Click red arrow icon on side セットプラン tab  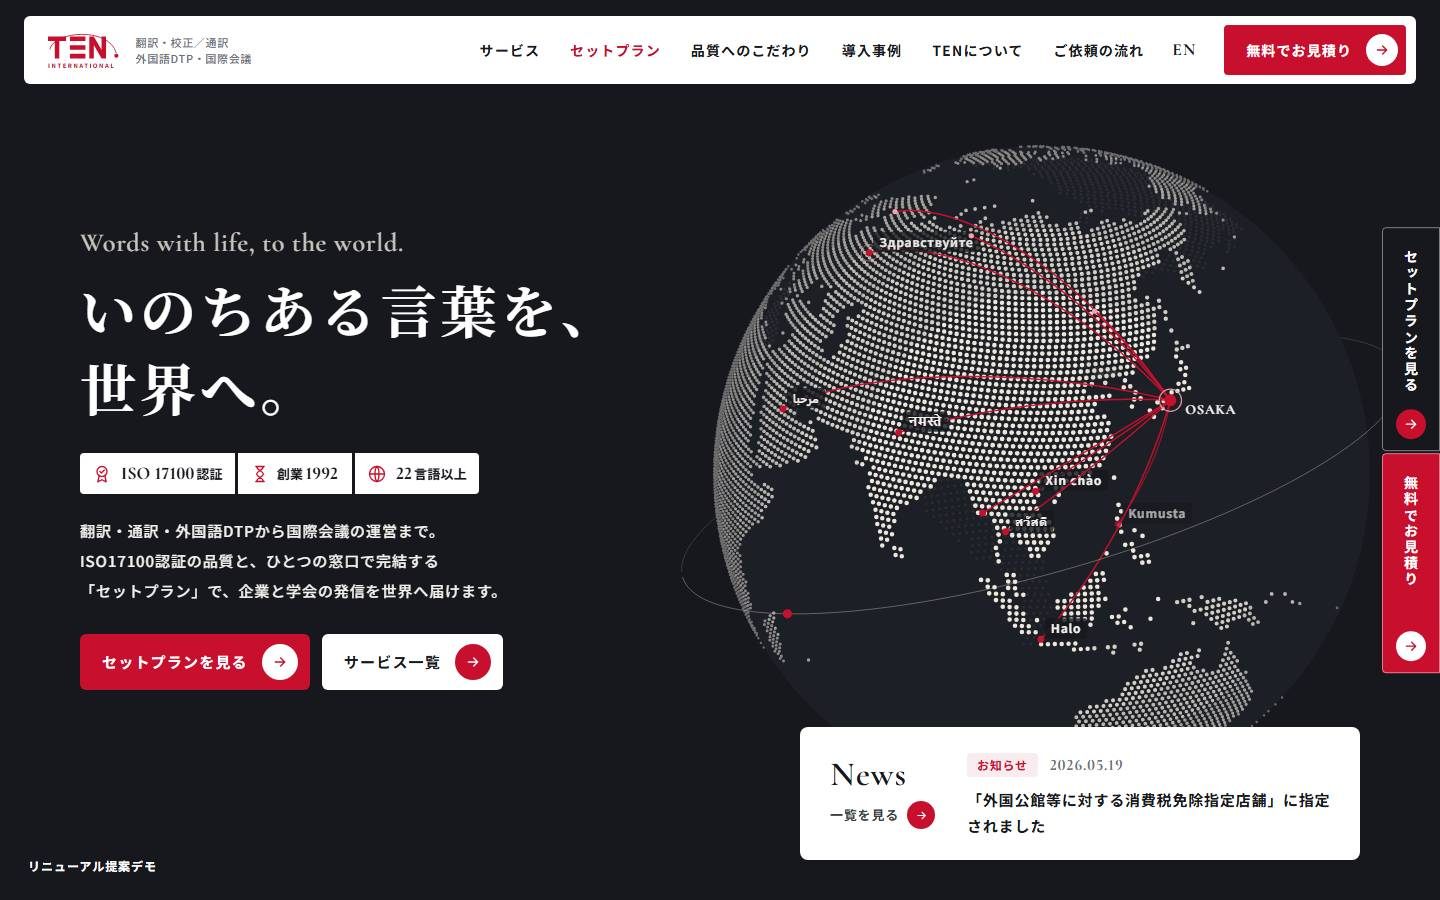1411,424
